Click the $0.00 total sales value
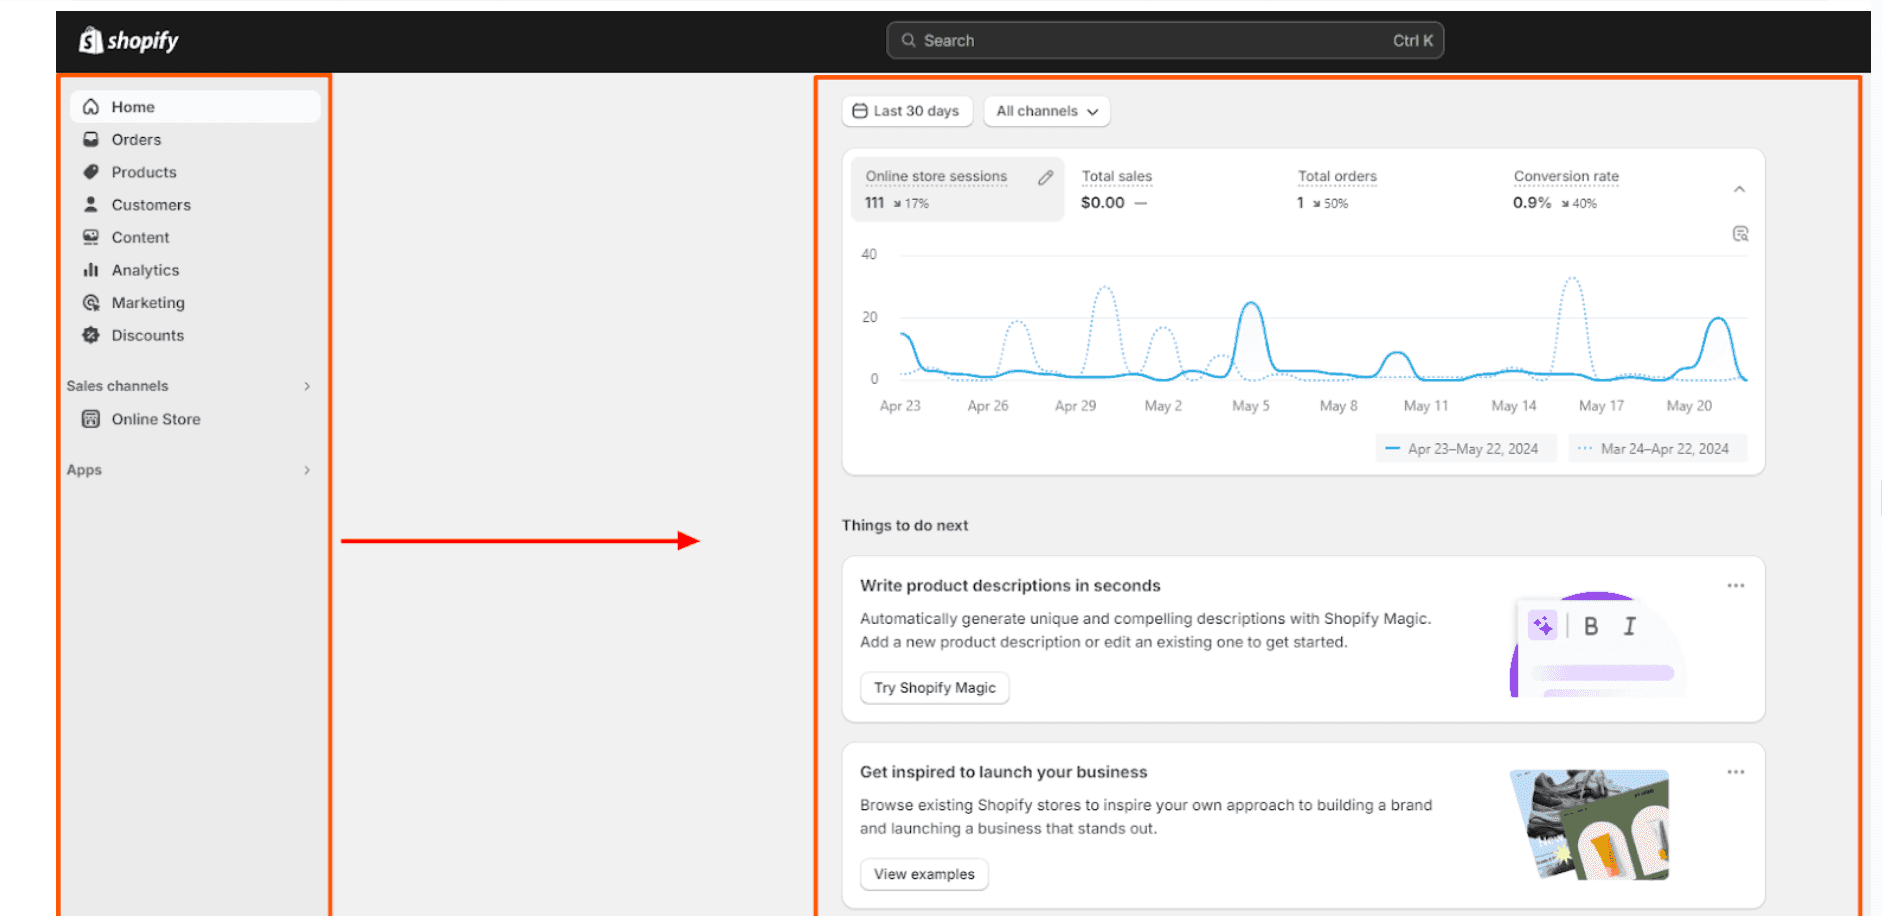Screen dimensions: 1882x916 (x=1103, y=202)
